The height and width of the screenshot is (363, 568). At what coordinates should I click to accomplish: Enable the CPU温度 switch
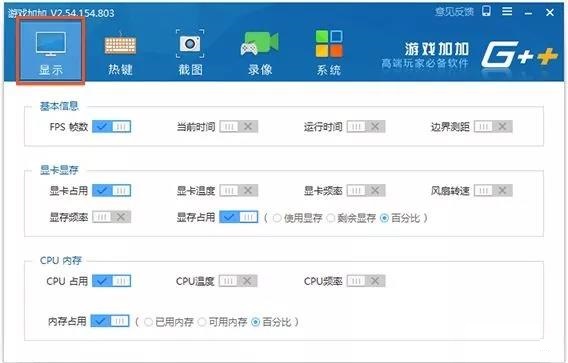click(x=238, y=281)
